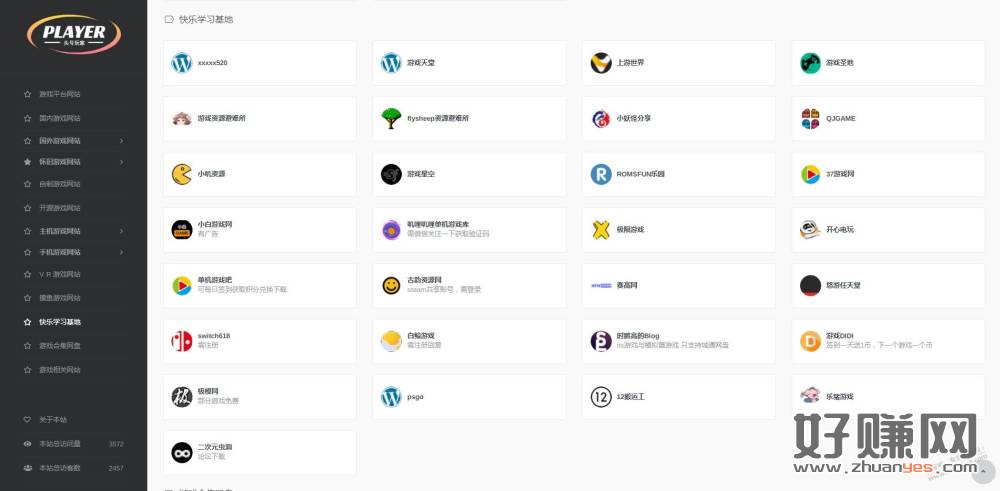1000x491 pixels.
Task: Click the 12搬运工 circled 12 icon
Action: [601, 397]
